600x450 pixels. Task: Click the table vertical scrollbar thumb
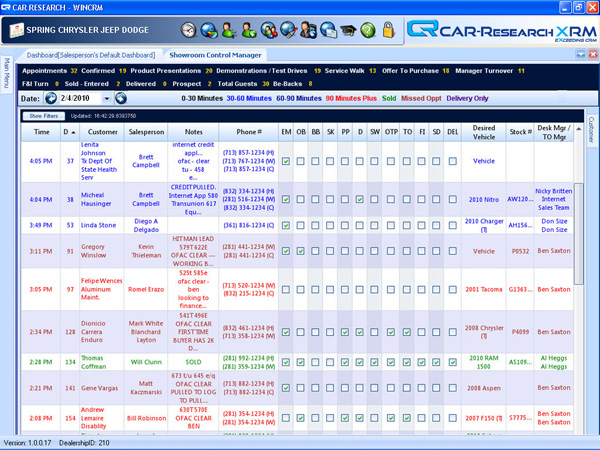(579, 233)
